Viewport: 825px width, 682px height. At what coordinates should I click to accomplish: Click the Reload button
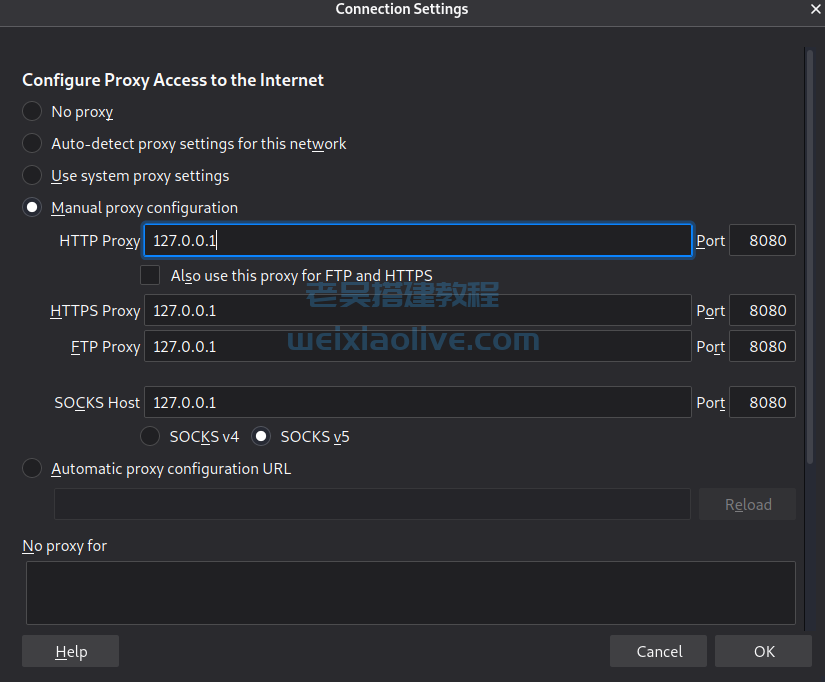747,504
